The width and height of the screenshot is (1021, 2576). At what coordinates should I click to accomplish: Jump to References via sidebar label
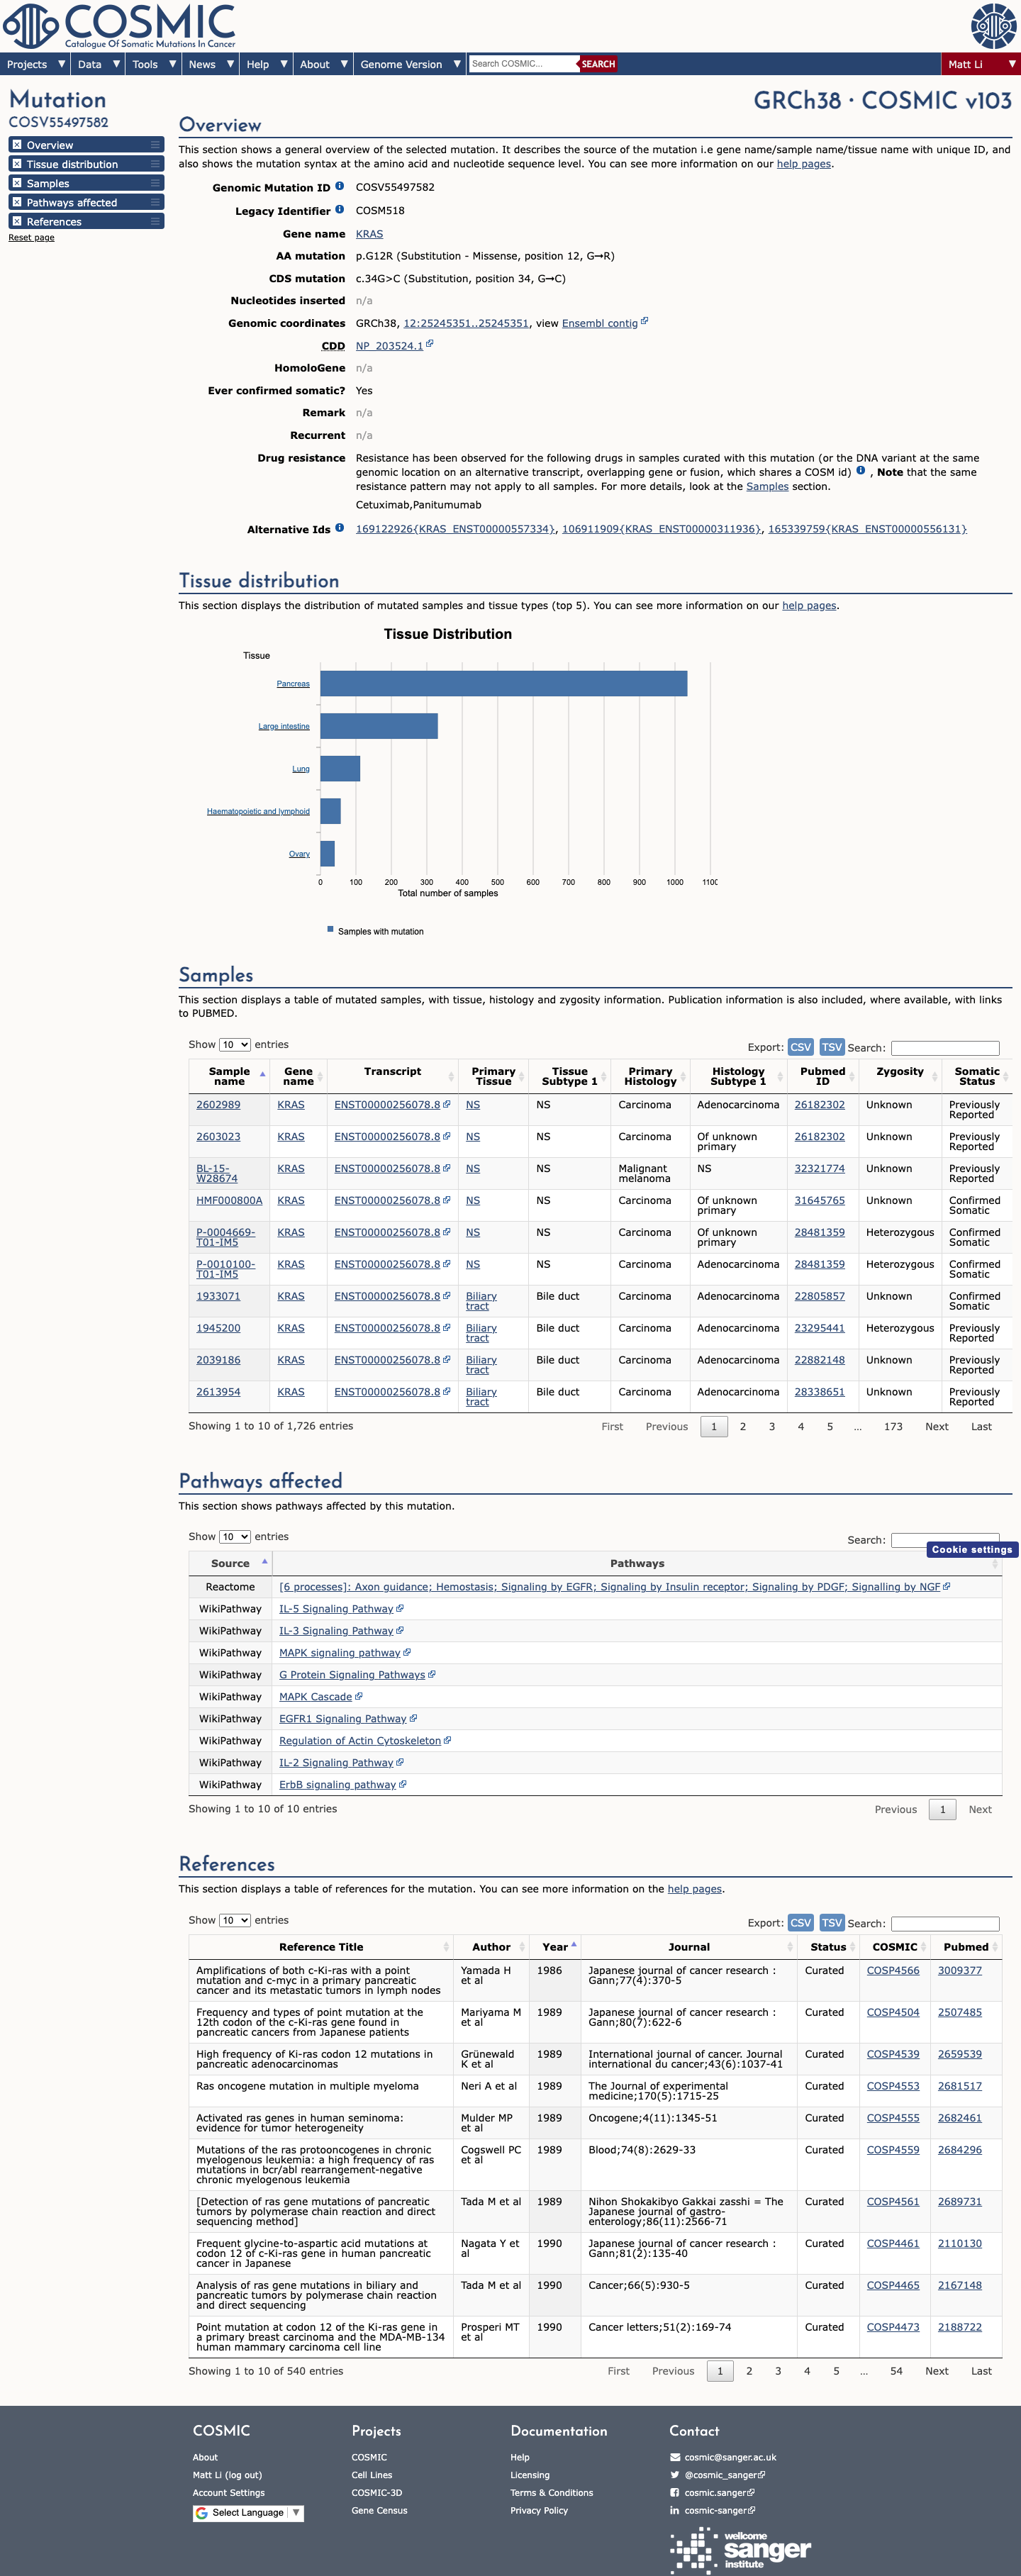click(54, 221)
